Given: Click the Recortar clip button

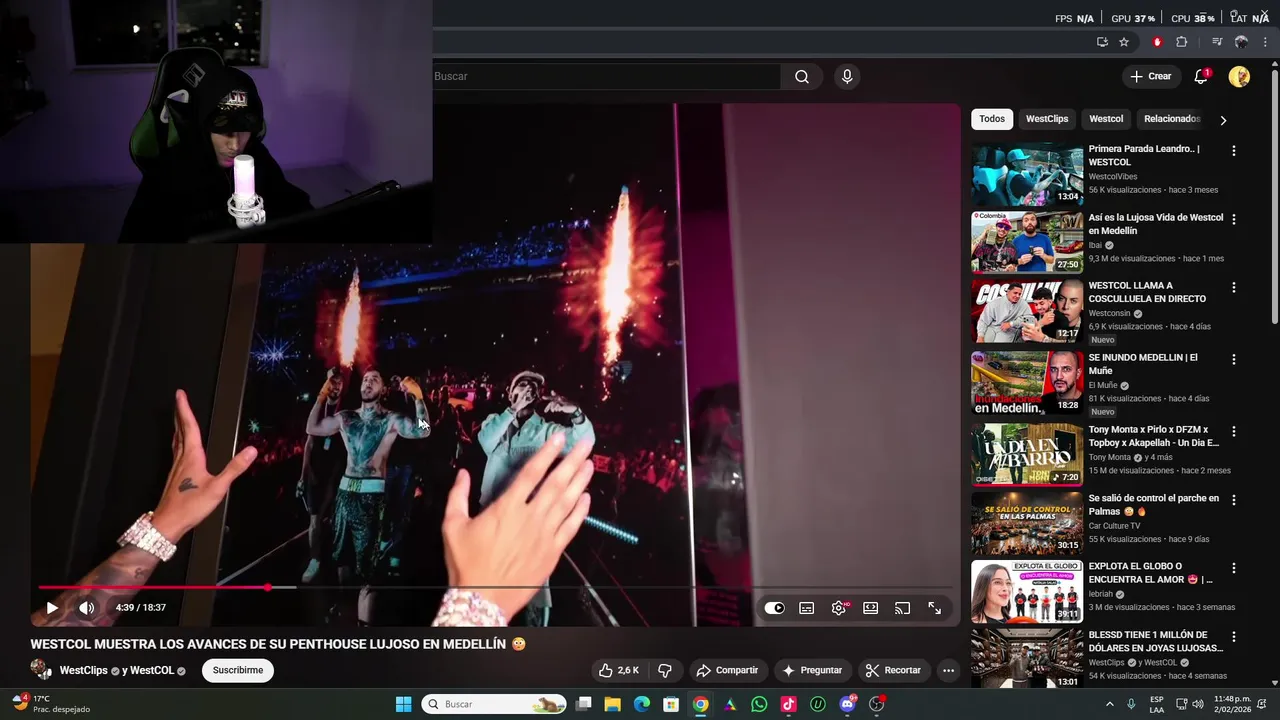Looking at the screenshot, I should (x=893, y=670).
